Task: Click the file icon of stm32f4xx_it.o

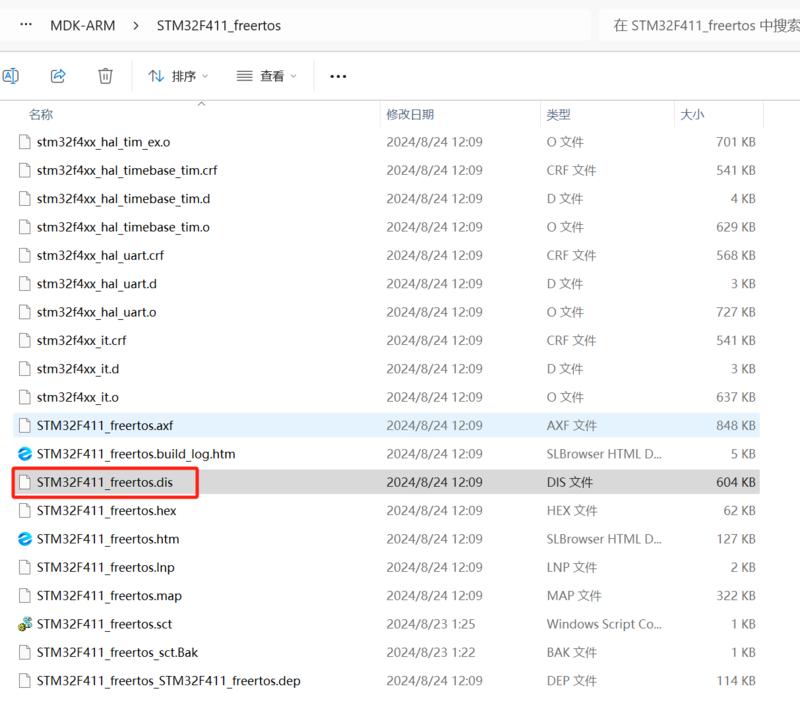Action: 24,397
